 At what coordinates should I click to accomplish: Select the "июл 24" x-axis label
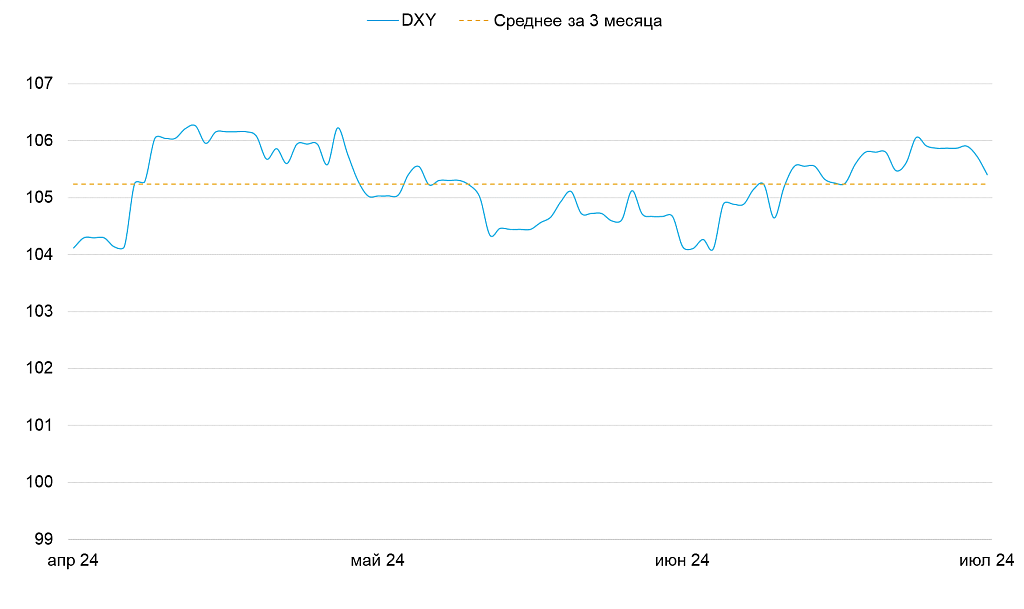pyautogui.click(x=987, y=561)
